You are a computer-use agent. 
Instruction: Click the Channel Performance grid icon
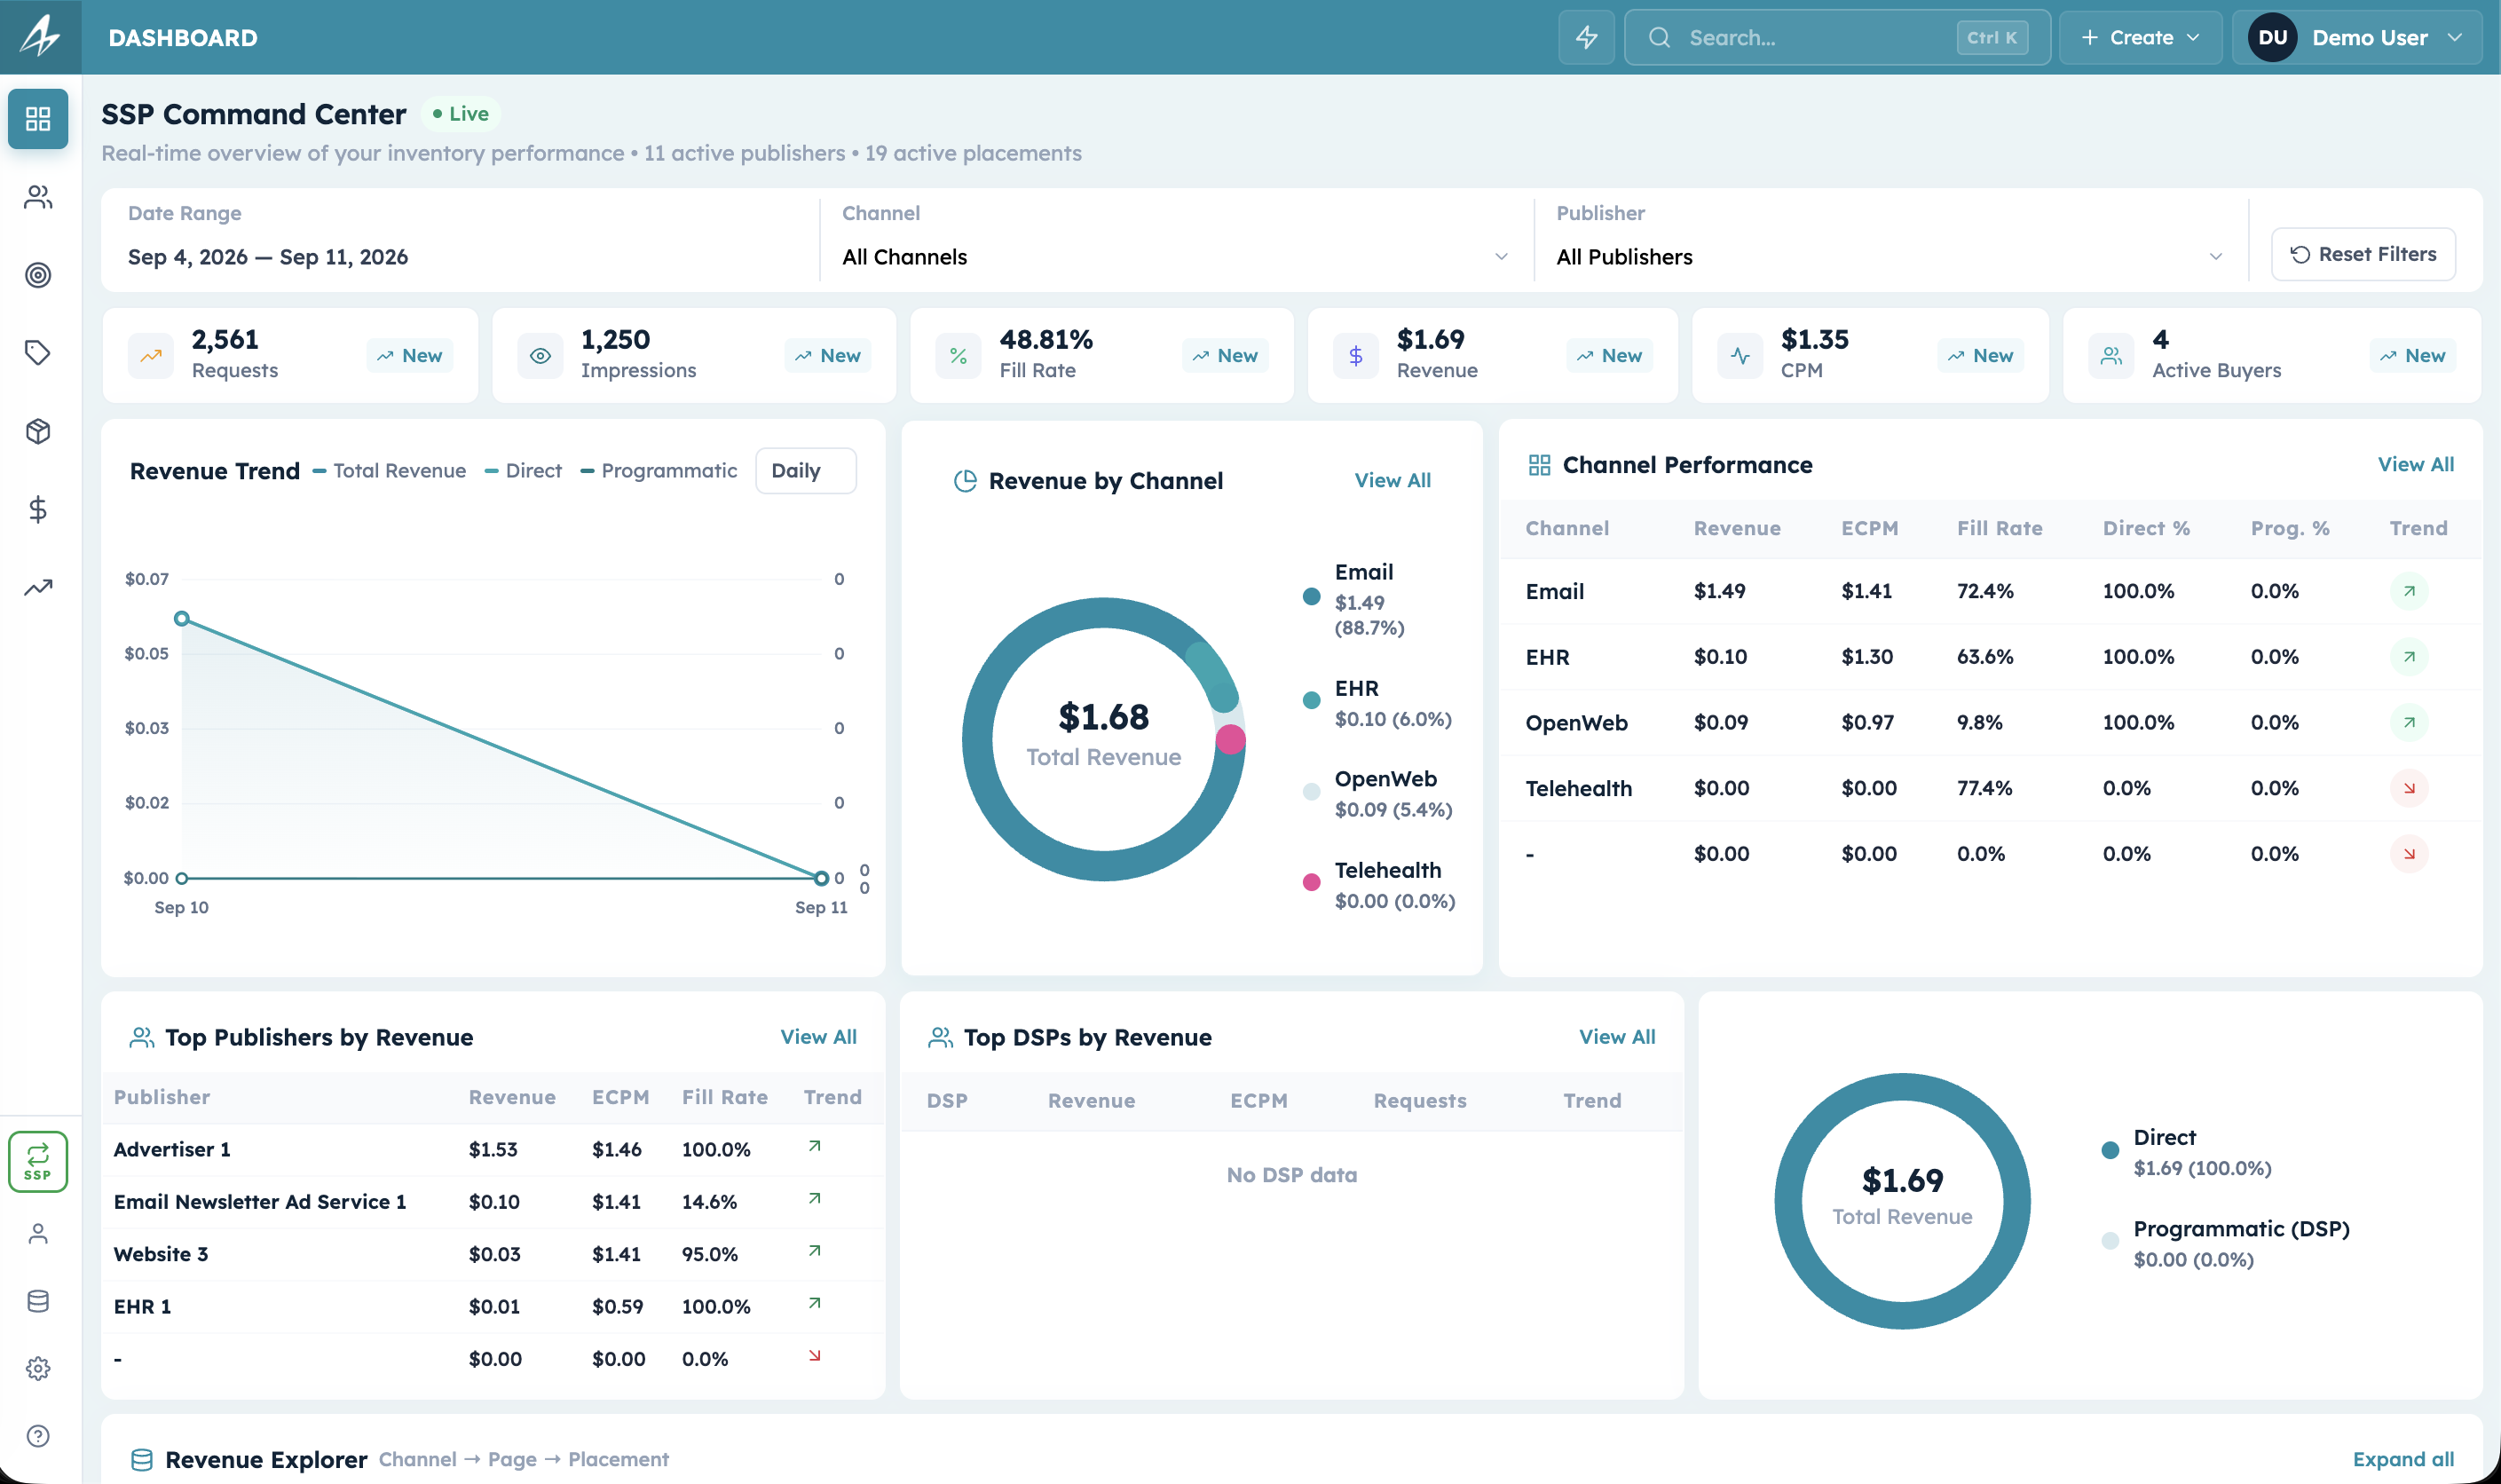click(1539, 465)
